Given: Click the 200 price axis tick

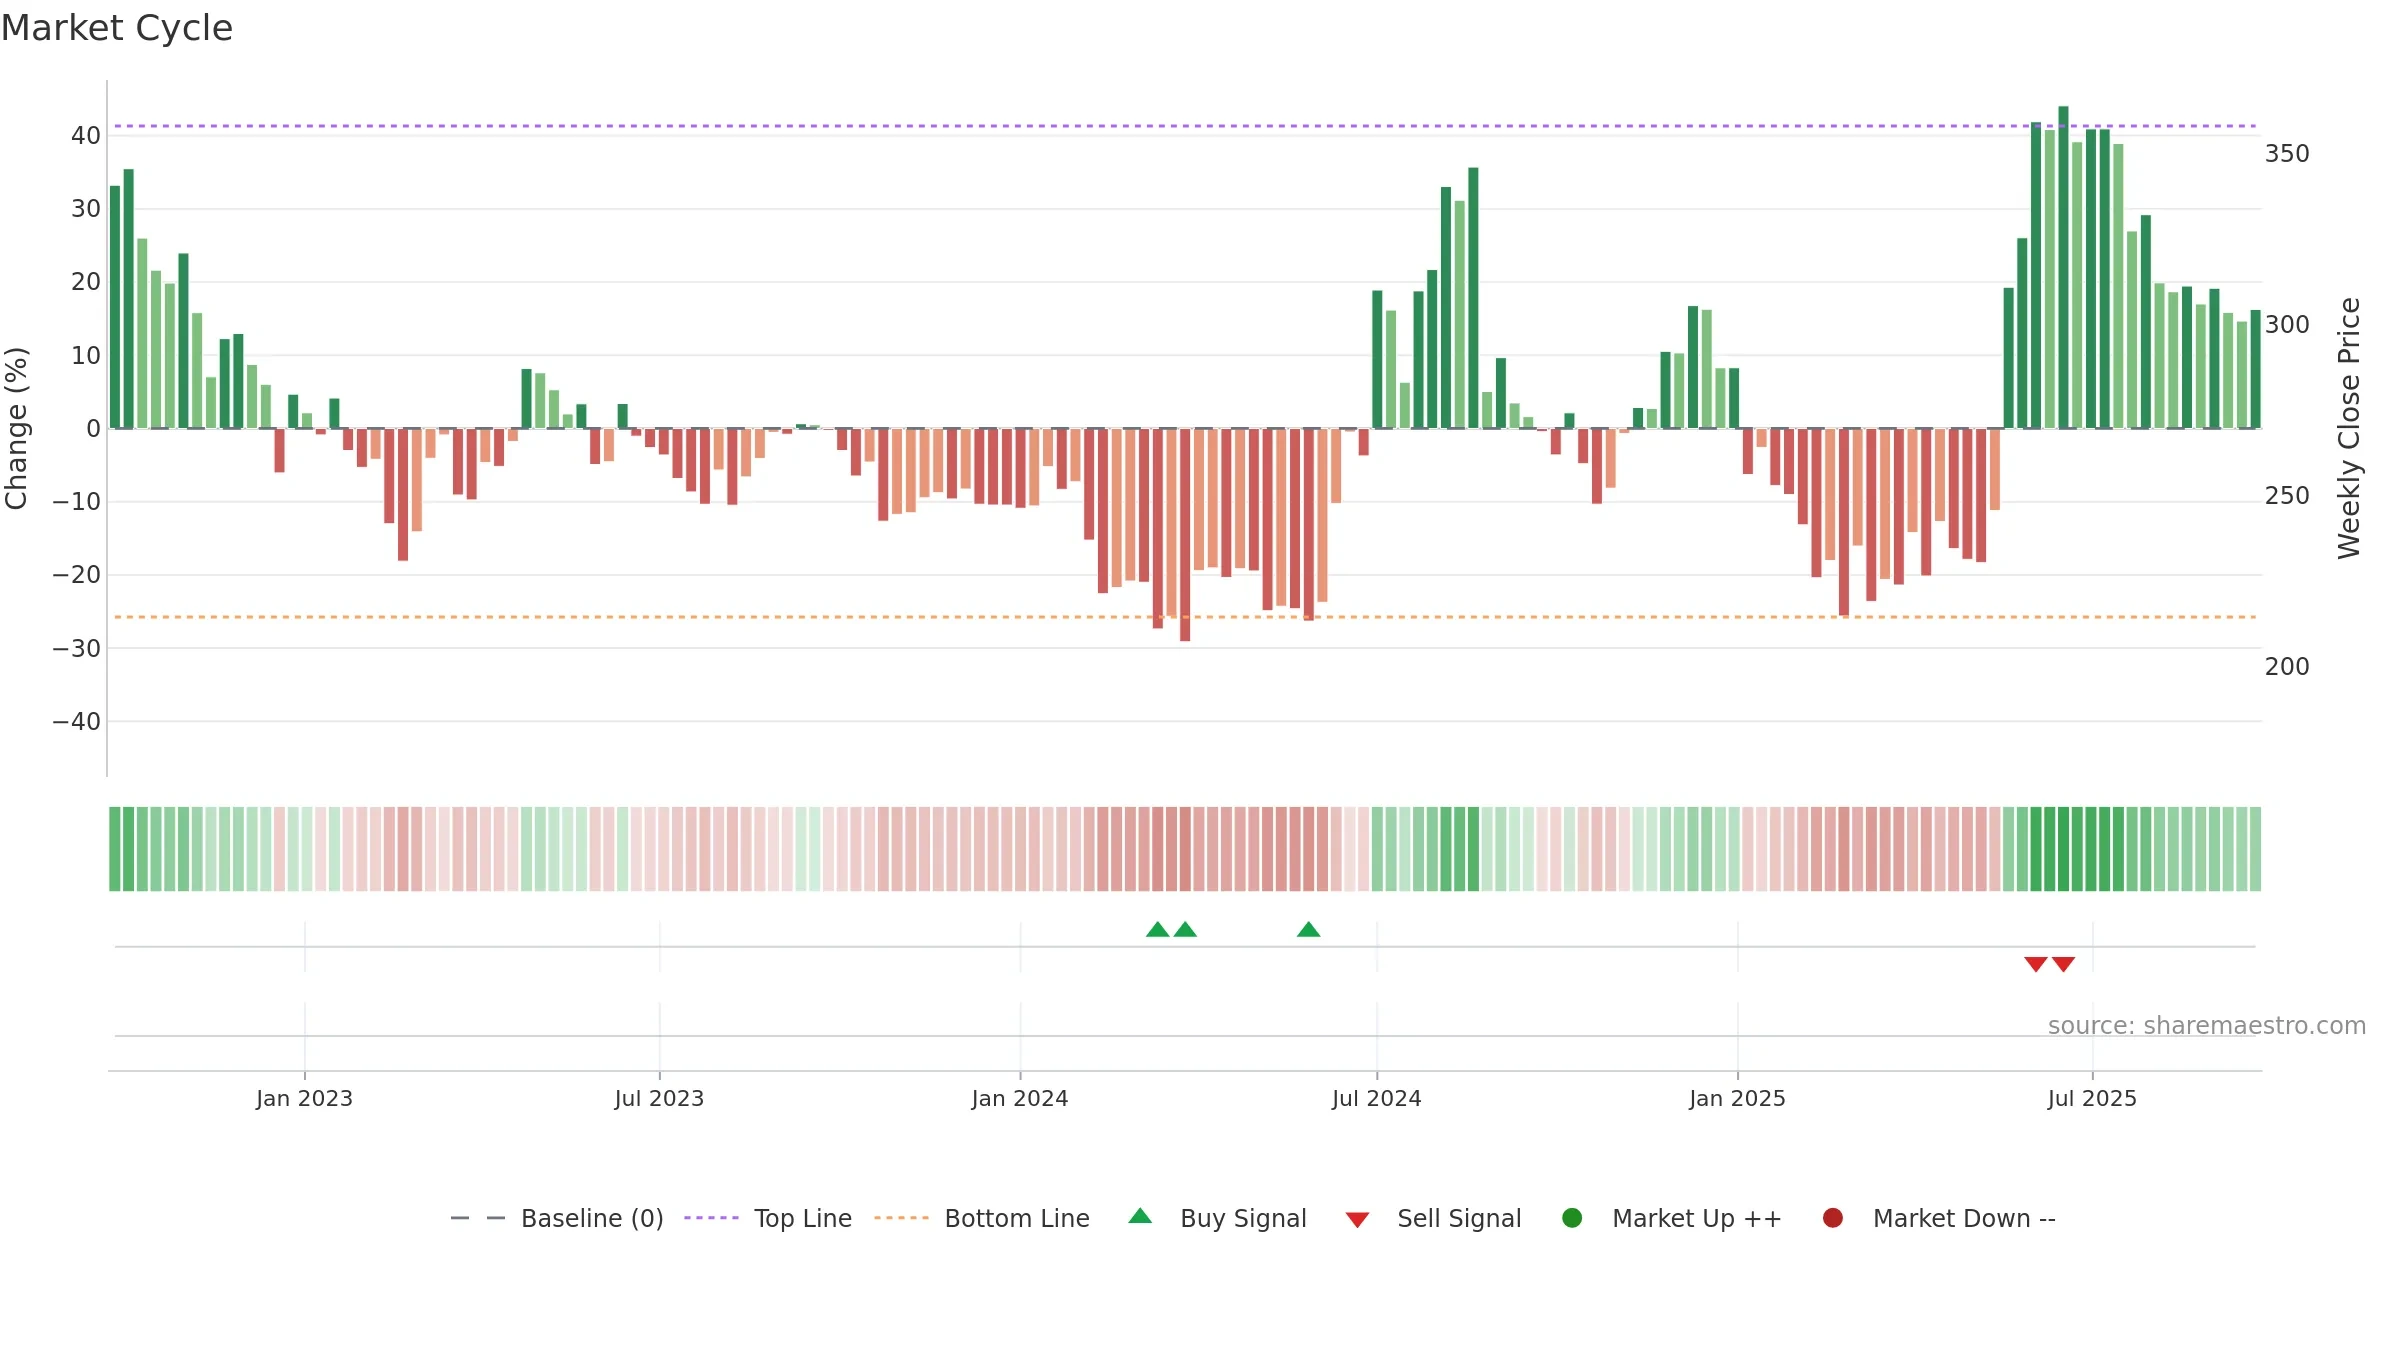Looking at the screenshot, I should pos(2287,667).
